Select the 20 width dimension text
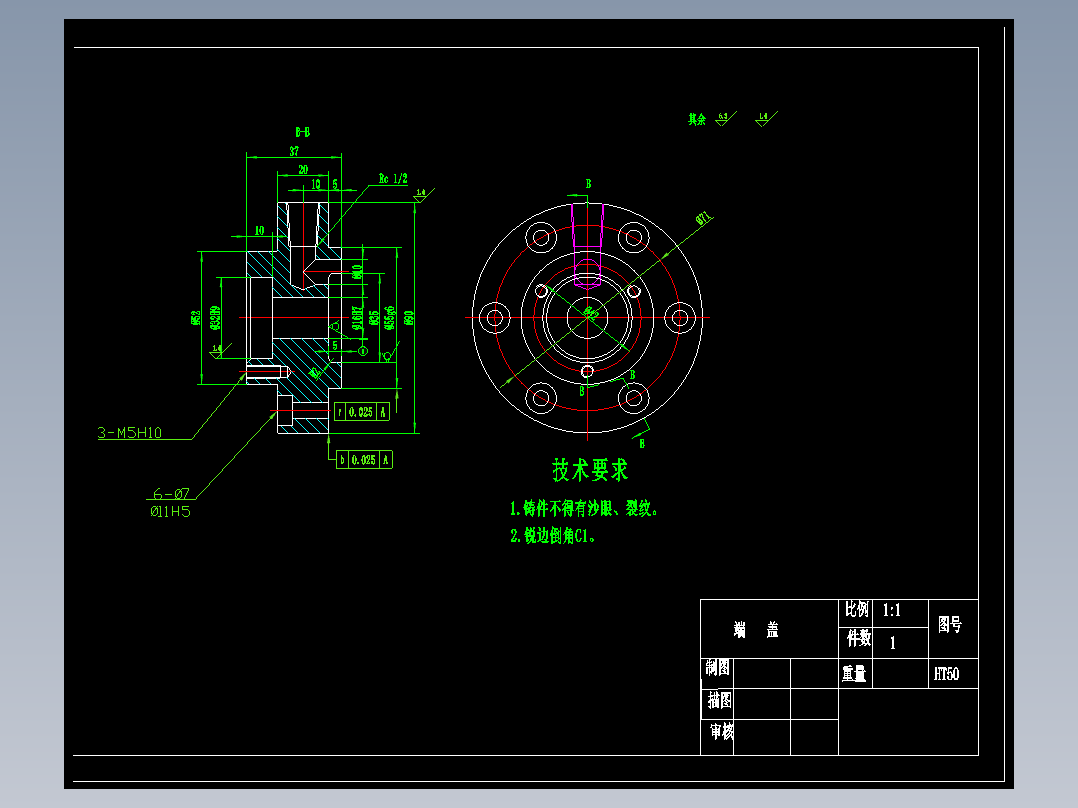 click(303, 169)
